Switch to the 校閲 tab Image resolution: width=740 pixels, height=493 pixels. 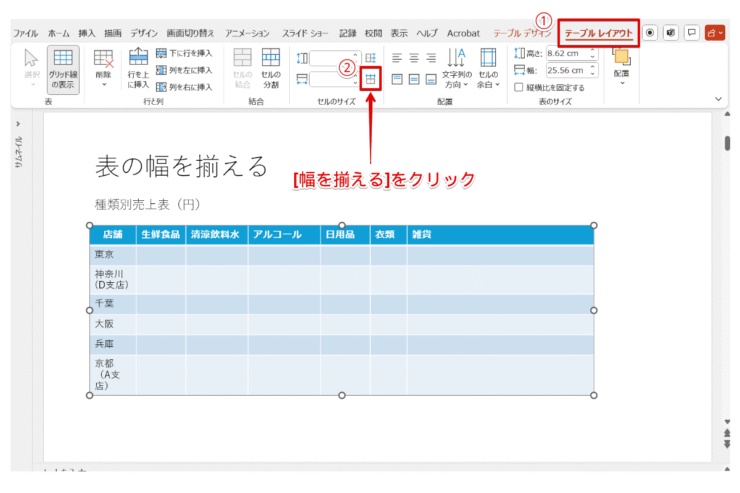[x=373, y=33]
